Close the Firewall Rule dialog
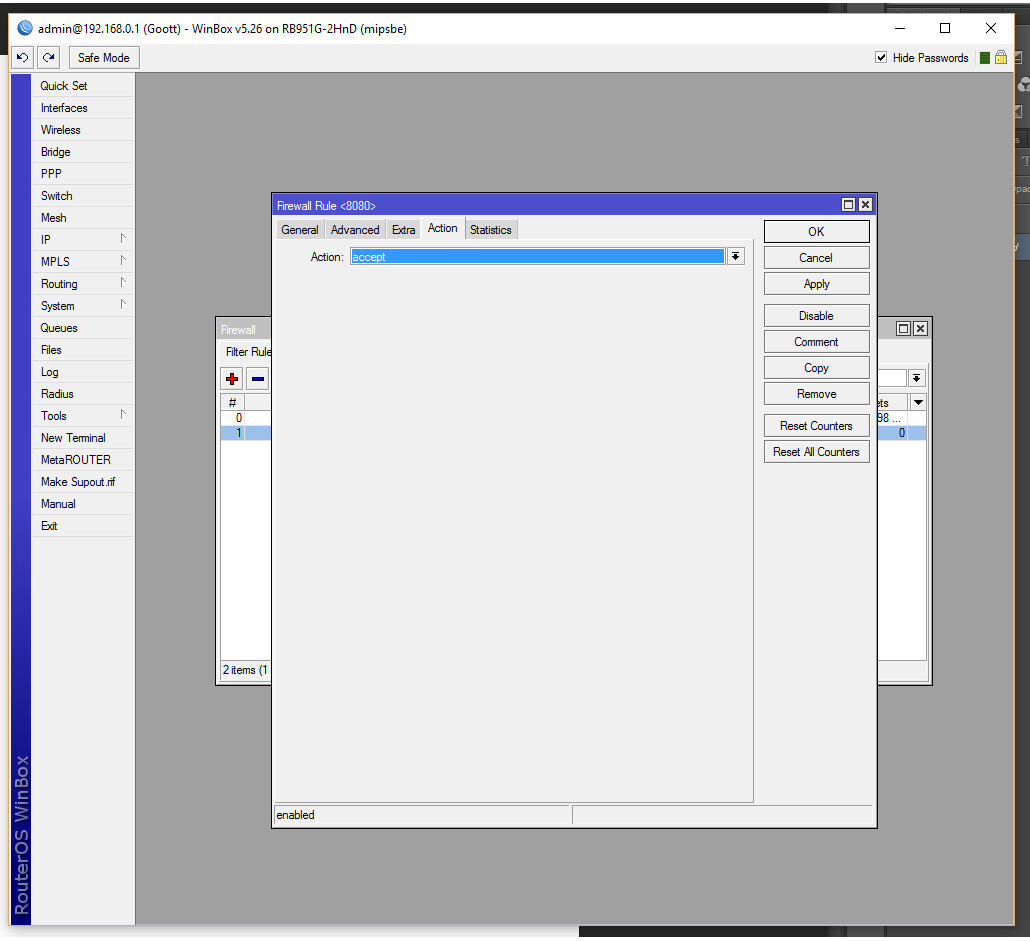This screenshot has height=941, width=1030. (866, 205)
